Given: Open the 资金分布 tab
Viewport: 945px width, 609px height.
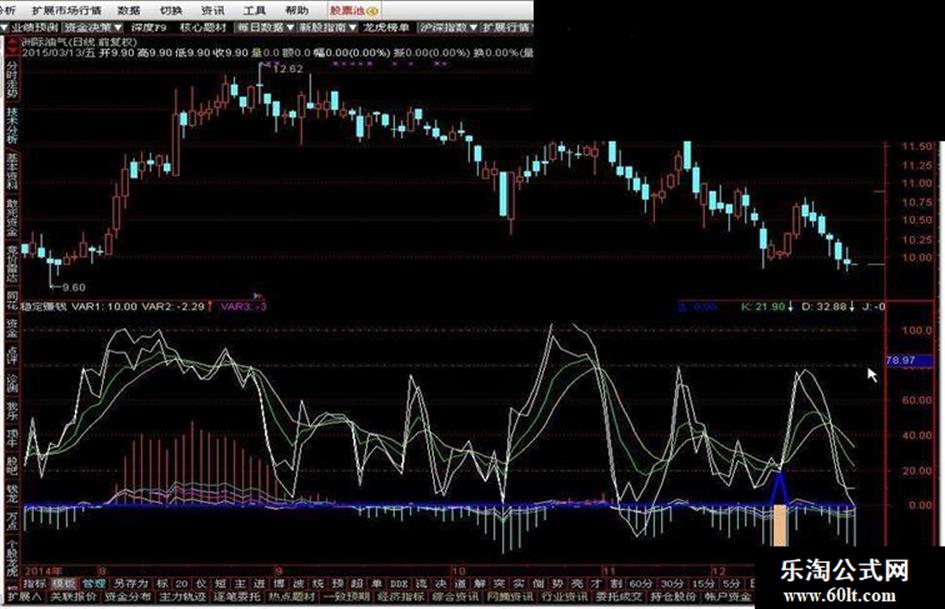Looking at the screenshot, I should point(128,597).
